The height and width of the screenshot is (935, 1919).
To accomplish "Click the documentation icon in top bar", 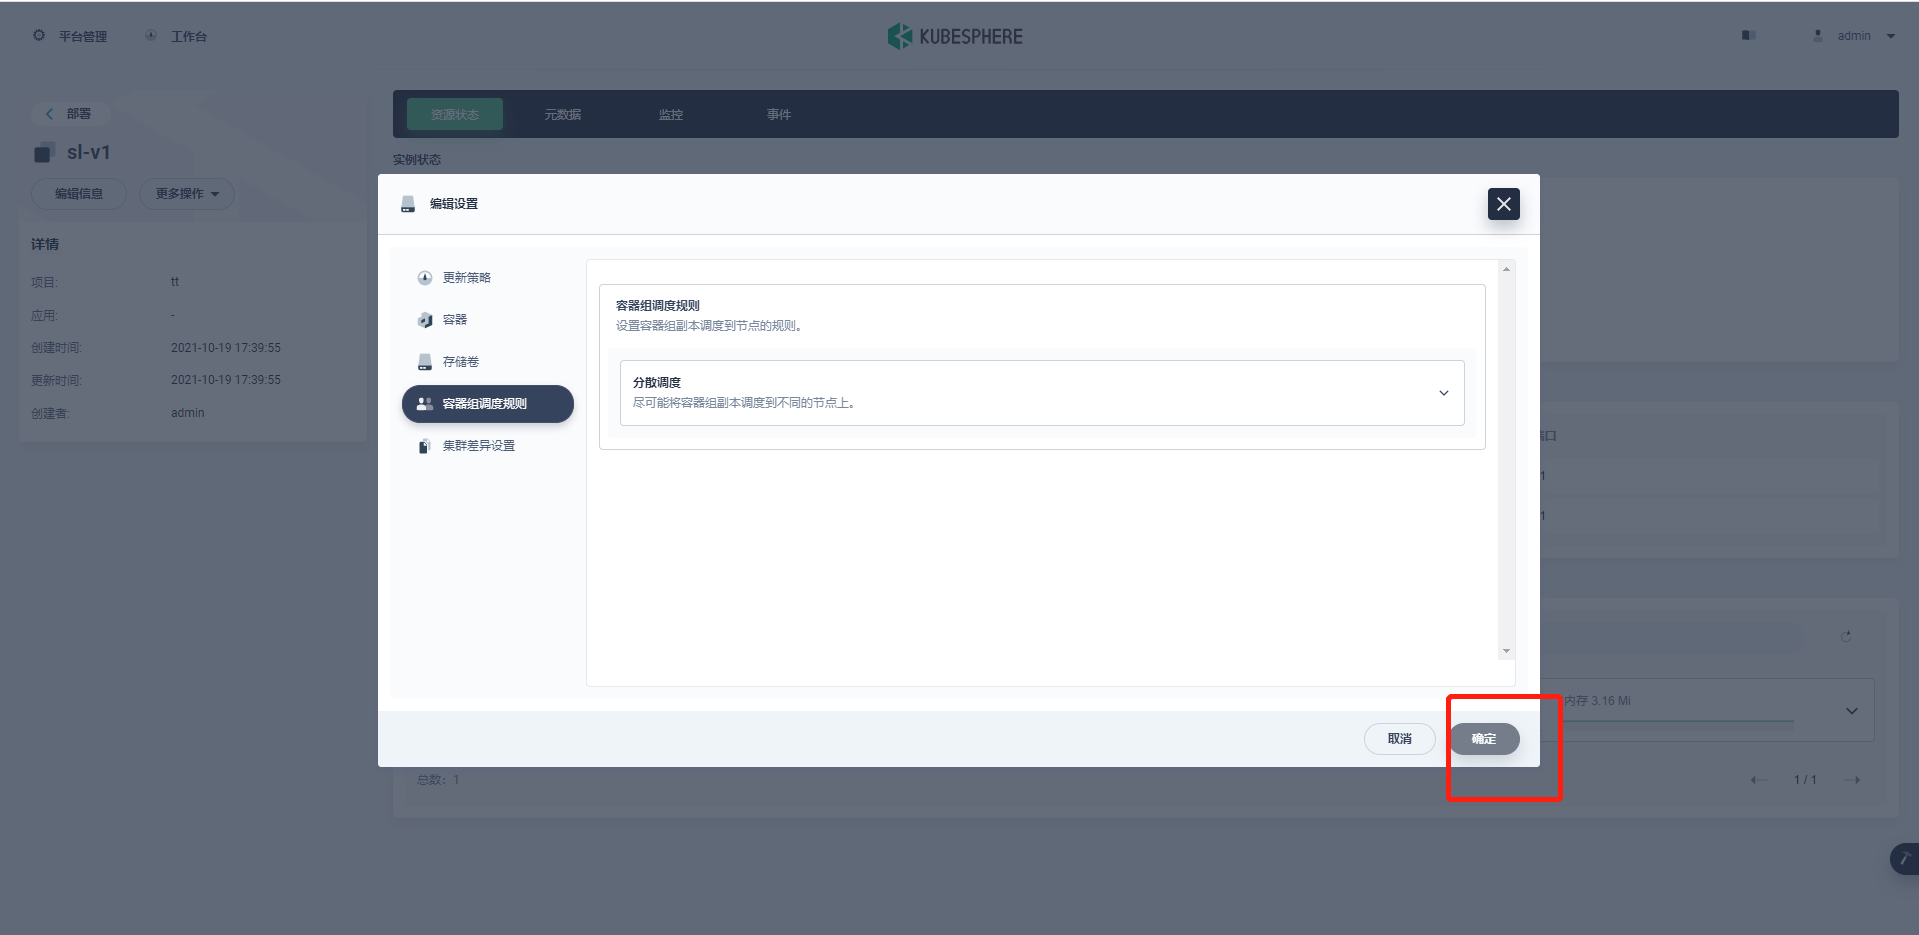I will (x=1748, y=35).
